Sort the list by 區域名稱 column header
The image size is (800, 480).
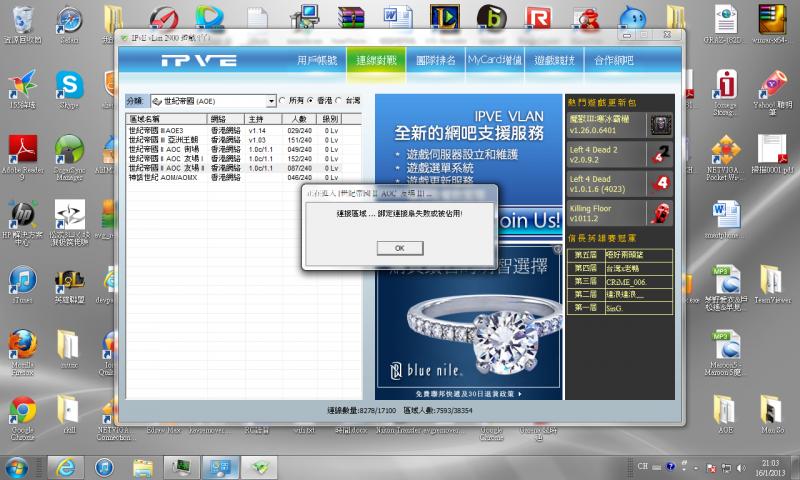pos(165,119)
